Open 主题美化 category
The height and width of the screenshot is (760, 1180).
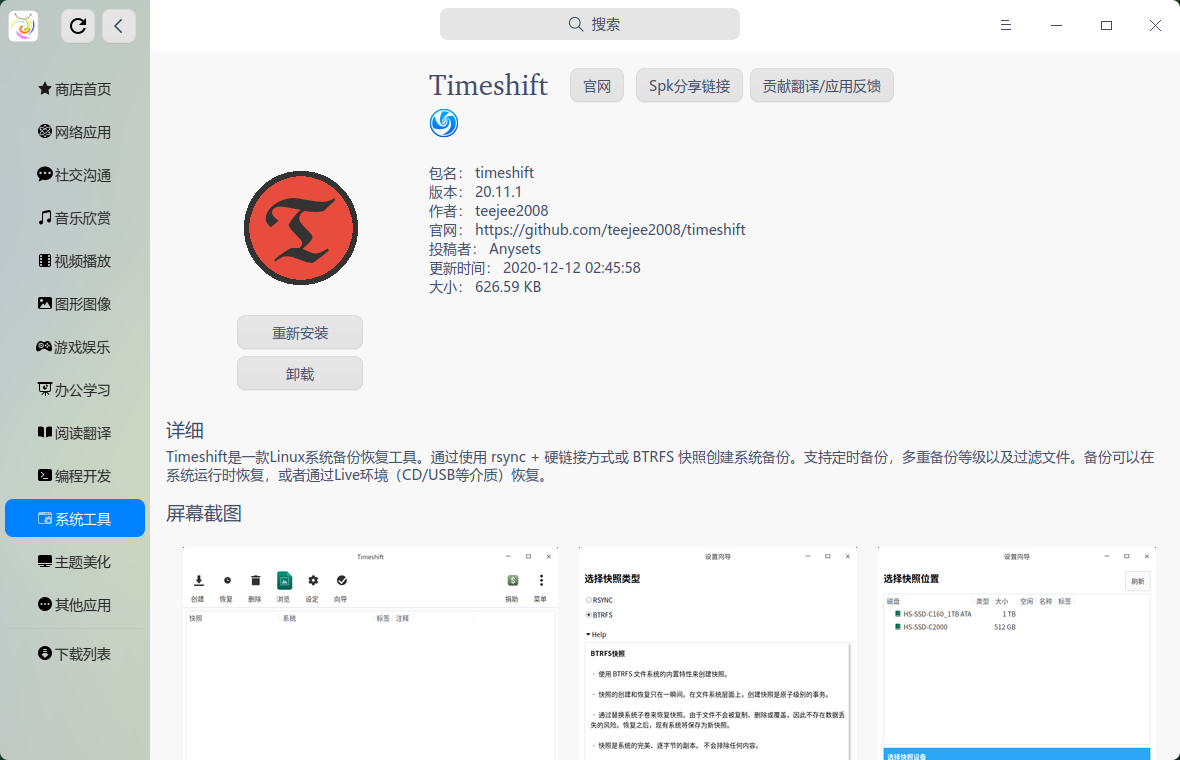pos(75,561)
